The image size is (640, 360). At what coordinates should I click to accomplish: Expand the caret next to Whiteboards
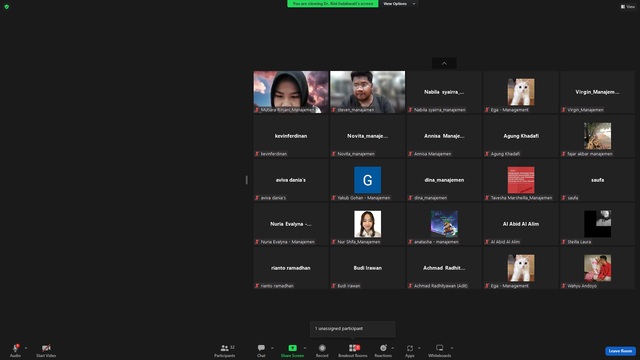pos(452,348)
